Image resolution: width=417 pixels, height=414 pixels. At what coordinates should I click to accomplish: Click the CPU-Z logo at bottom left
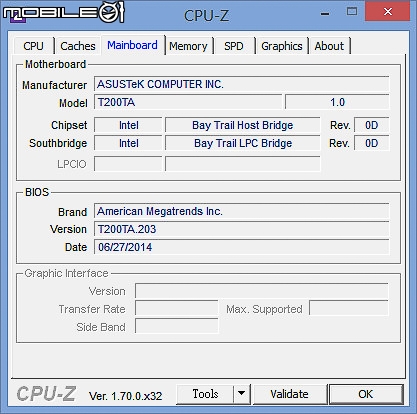pos(46,394)
